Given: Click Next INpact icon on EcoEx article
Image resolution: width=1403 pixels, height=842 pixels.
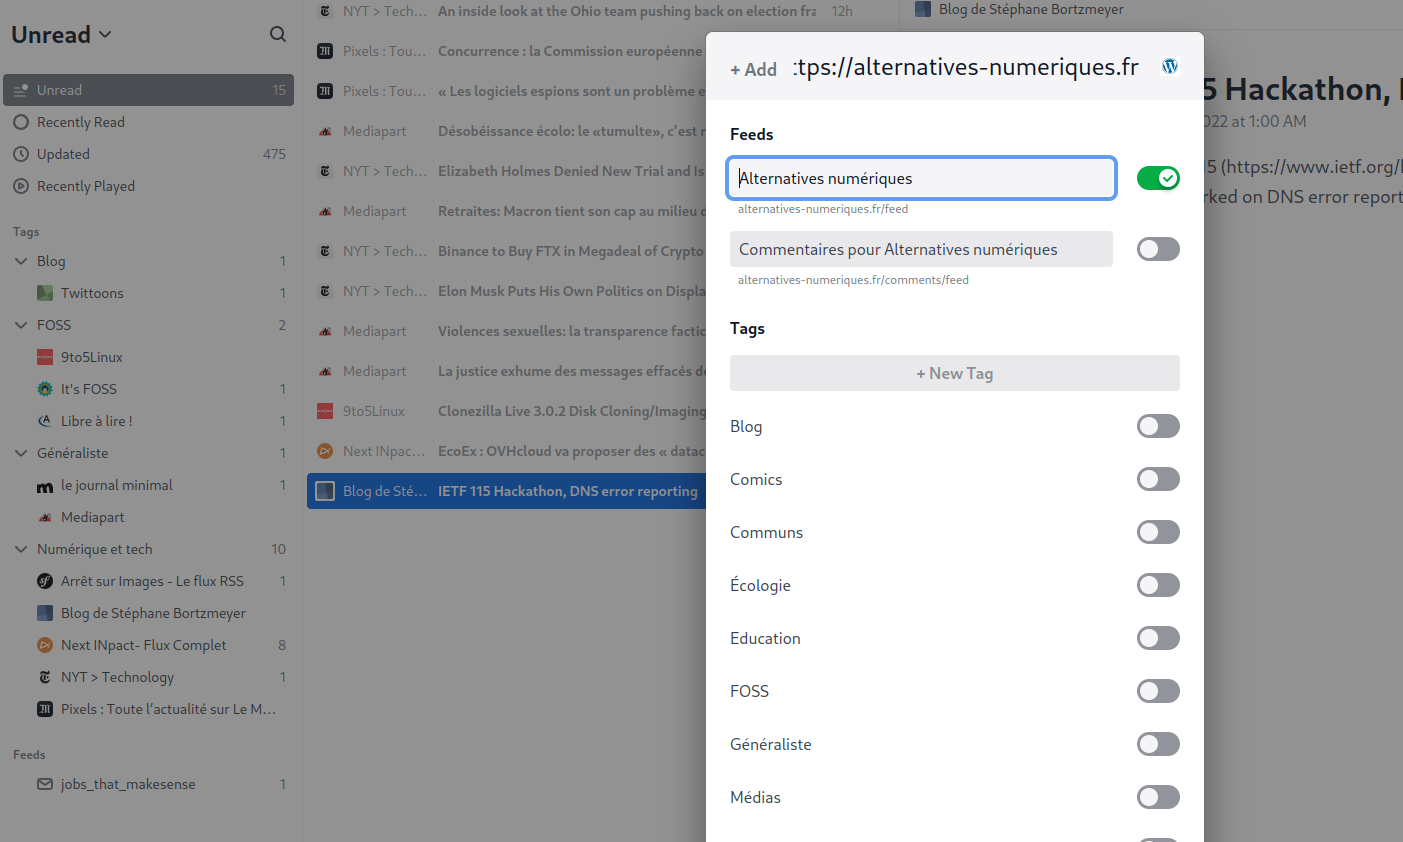Looking at the screenshot, I should (x=325, y=451).
